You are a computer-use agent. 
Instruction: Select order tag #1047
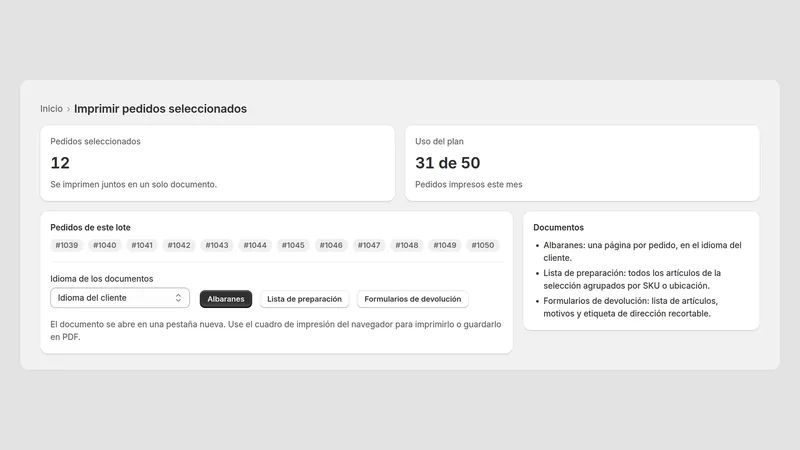coord(369,245)
